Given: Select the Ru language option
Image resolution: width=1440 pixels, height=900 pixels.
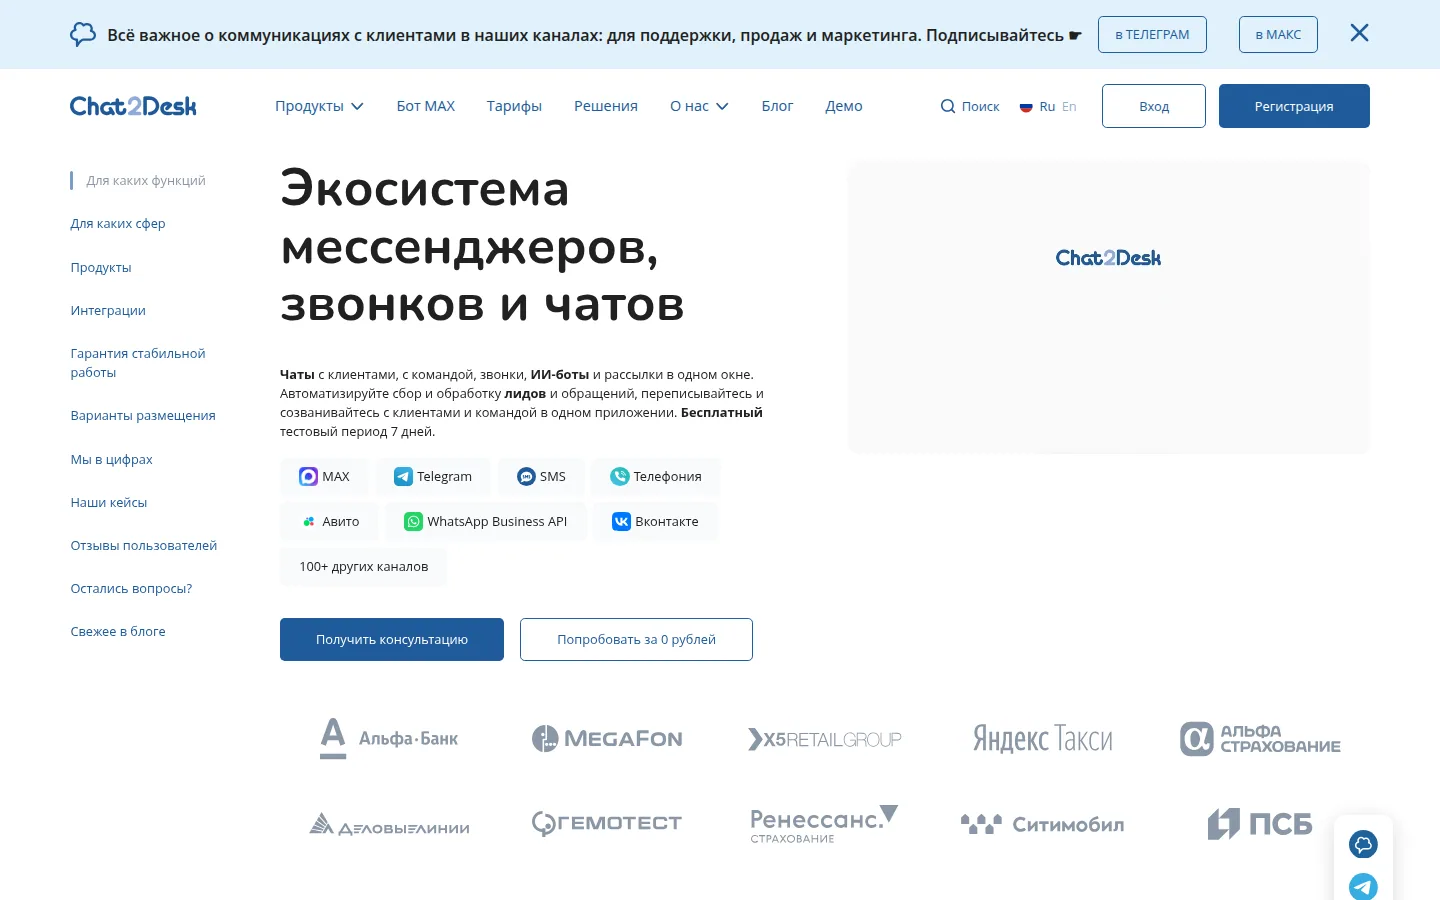Looking at the screenshot, I should [x=1047, y=106].
